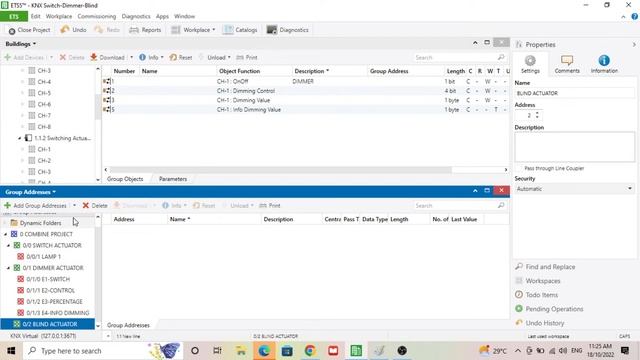The height and width of the screenshot is (360, 640).
Task: Switch to the Group Objects tab
Action: (x=125, y=179)
